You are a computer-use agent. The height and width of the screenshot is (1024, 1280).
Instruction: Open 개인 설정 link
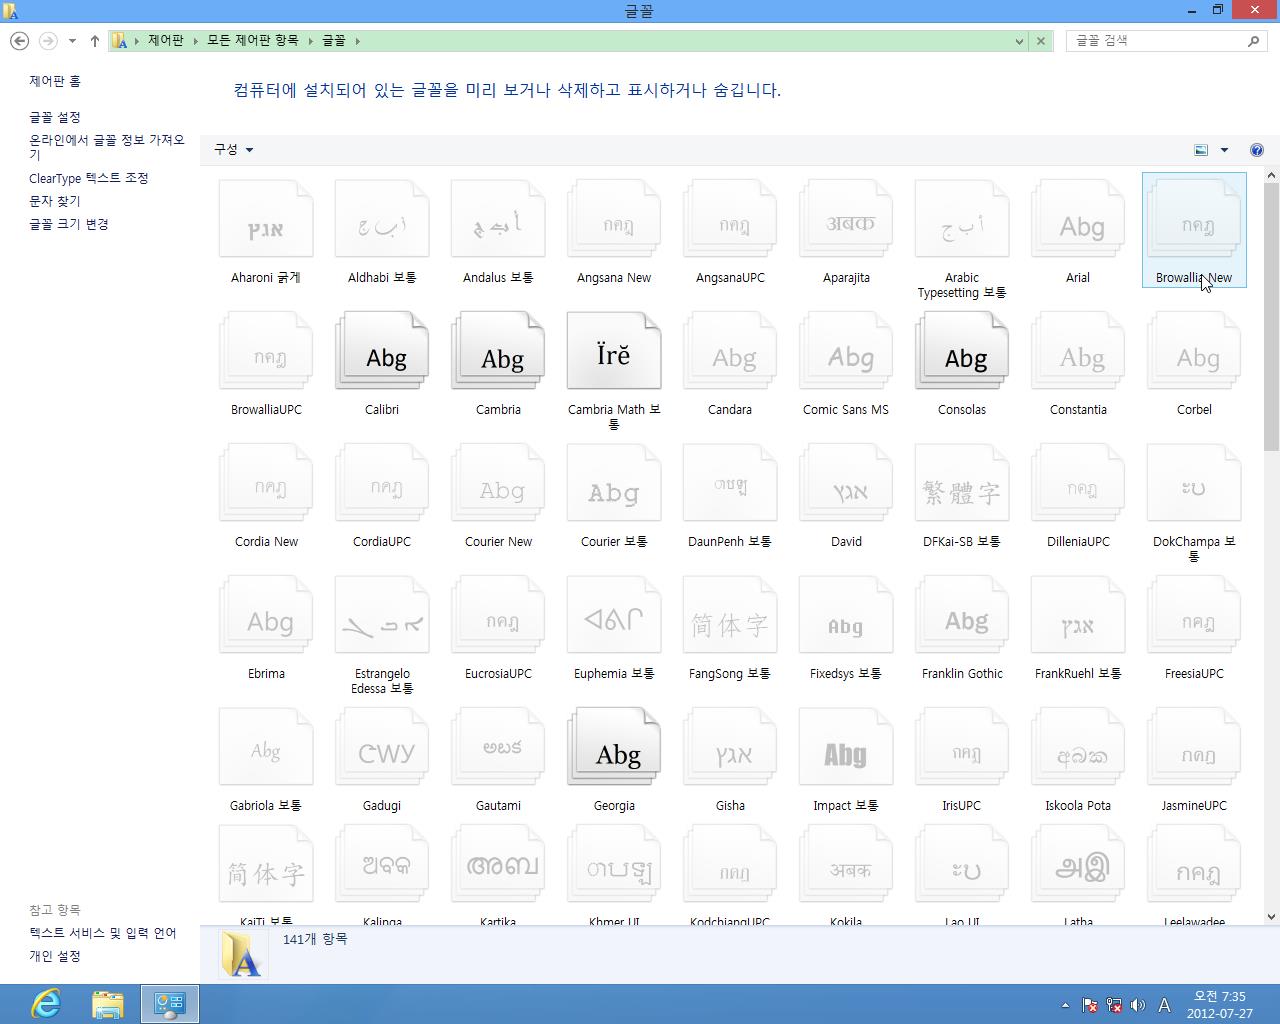point(55,956)
